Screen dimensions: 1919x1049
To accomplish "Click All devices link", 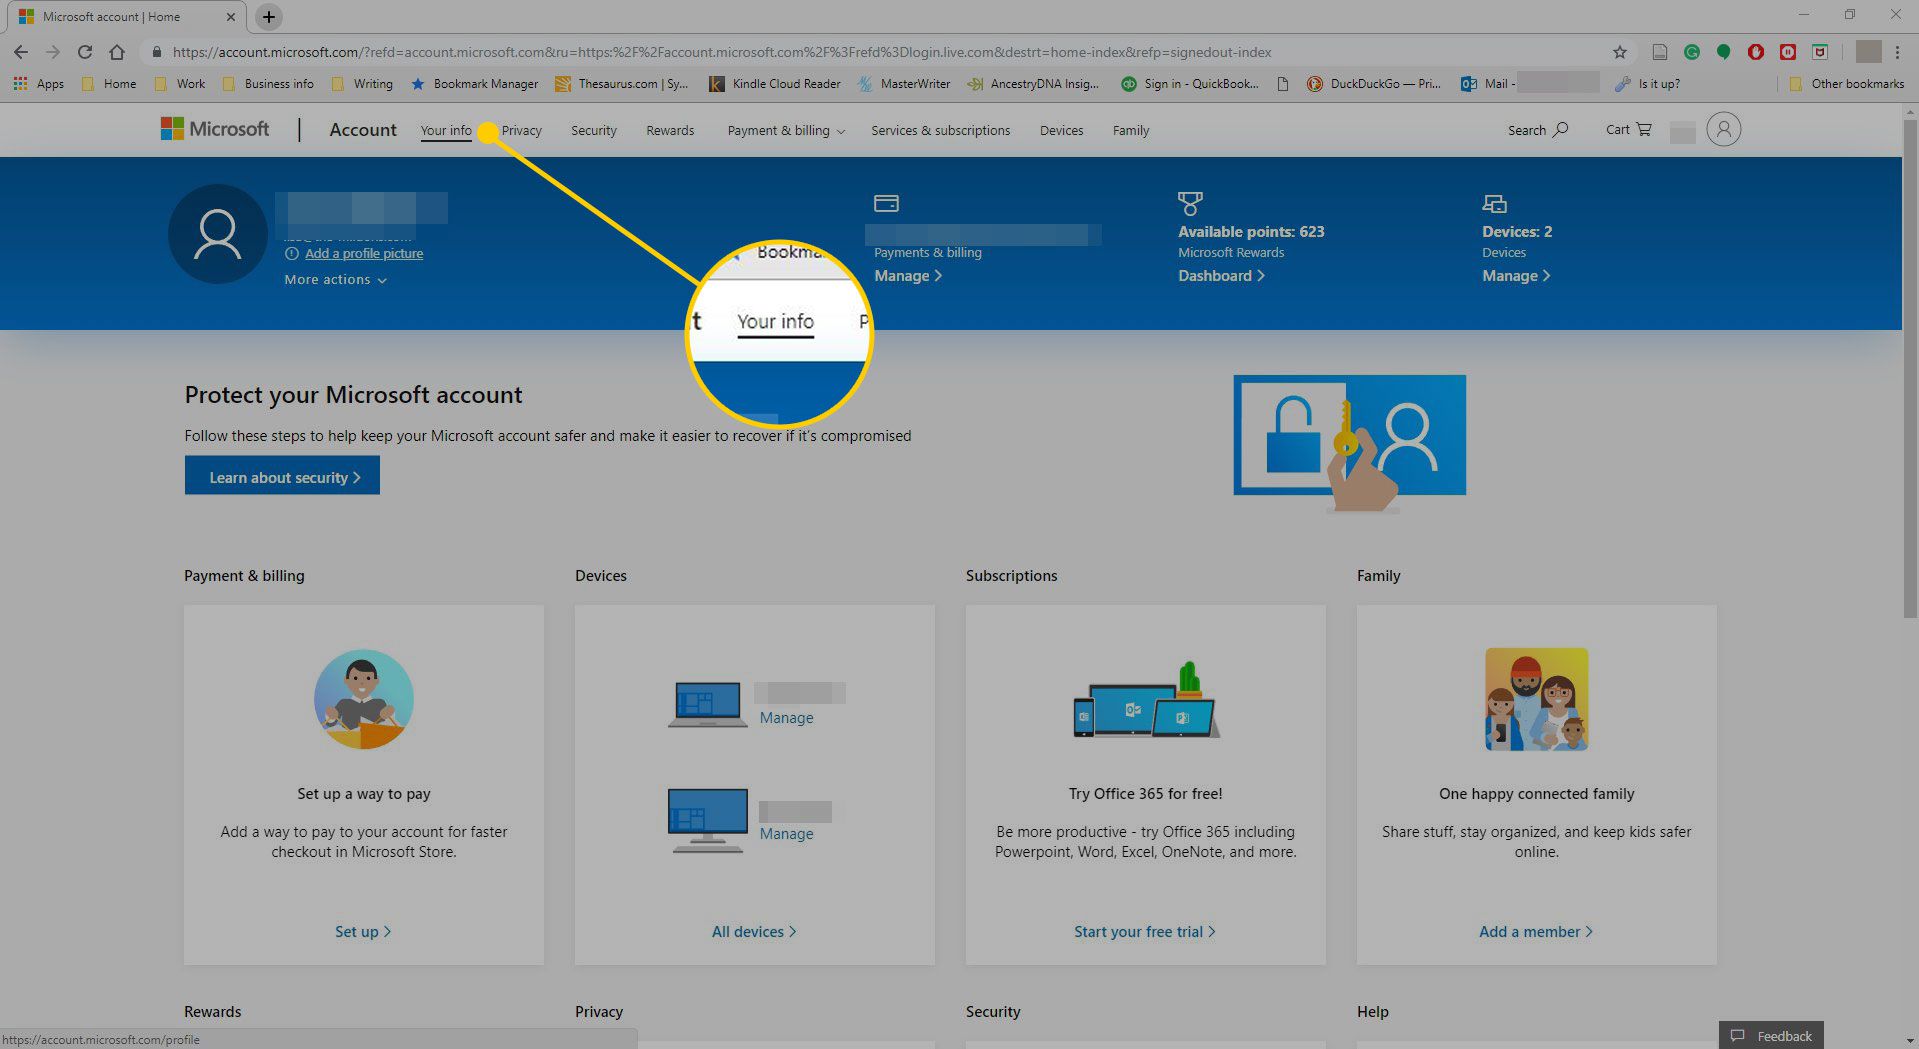I will pyautogui.click(x=754, y=932).
